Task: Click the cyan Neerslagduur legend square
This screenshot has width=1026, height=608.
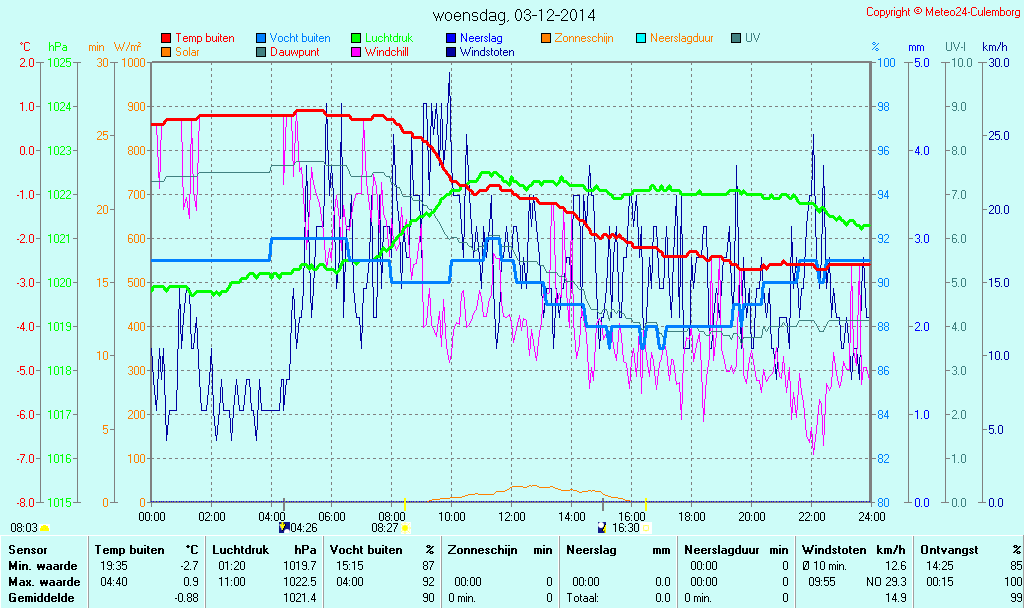Action: [x=641, y=38]
